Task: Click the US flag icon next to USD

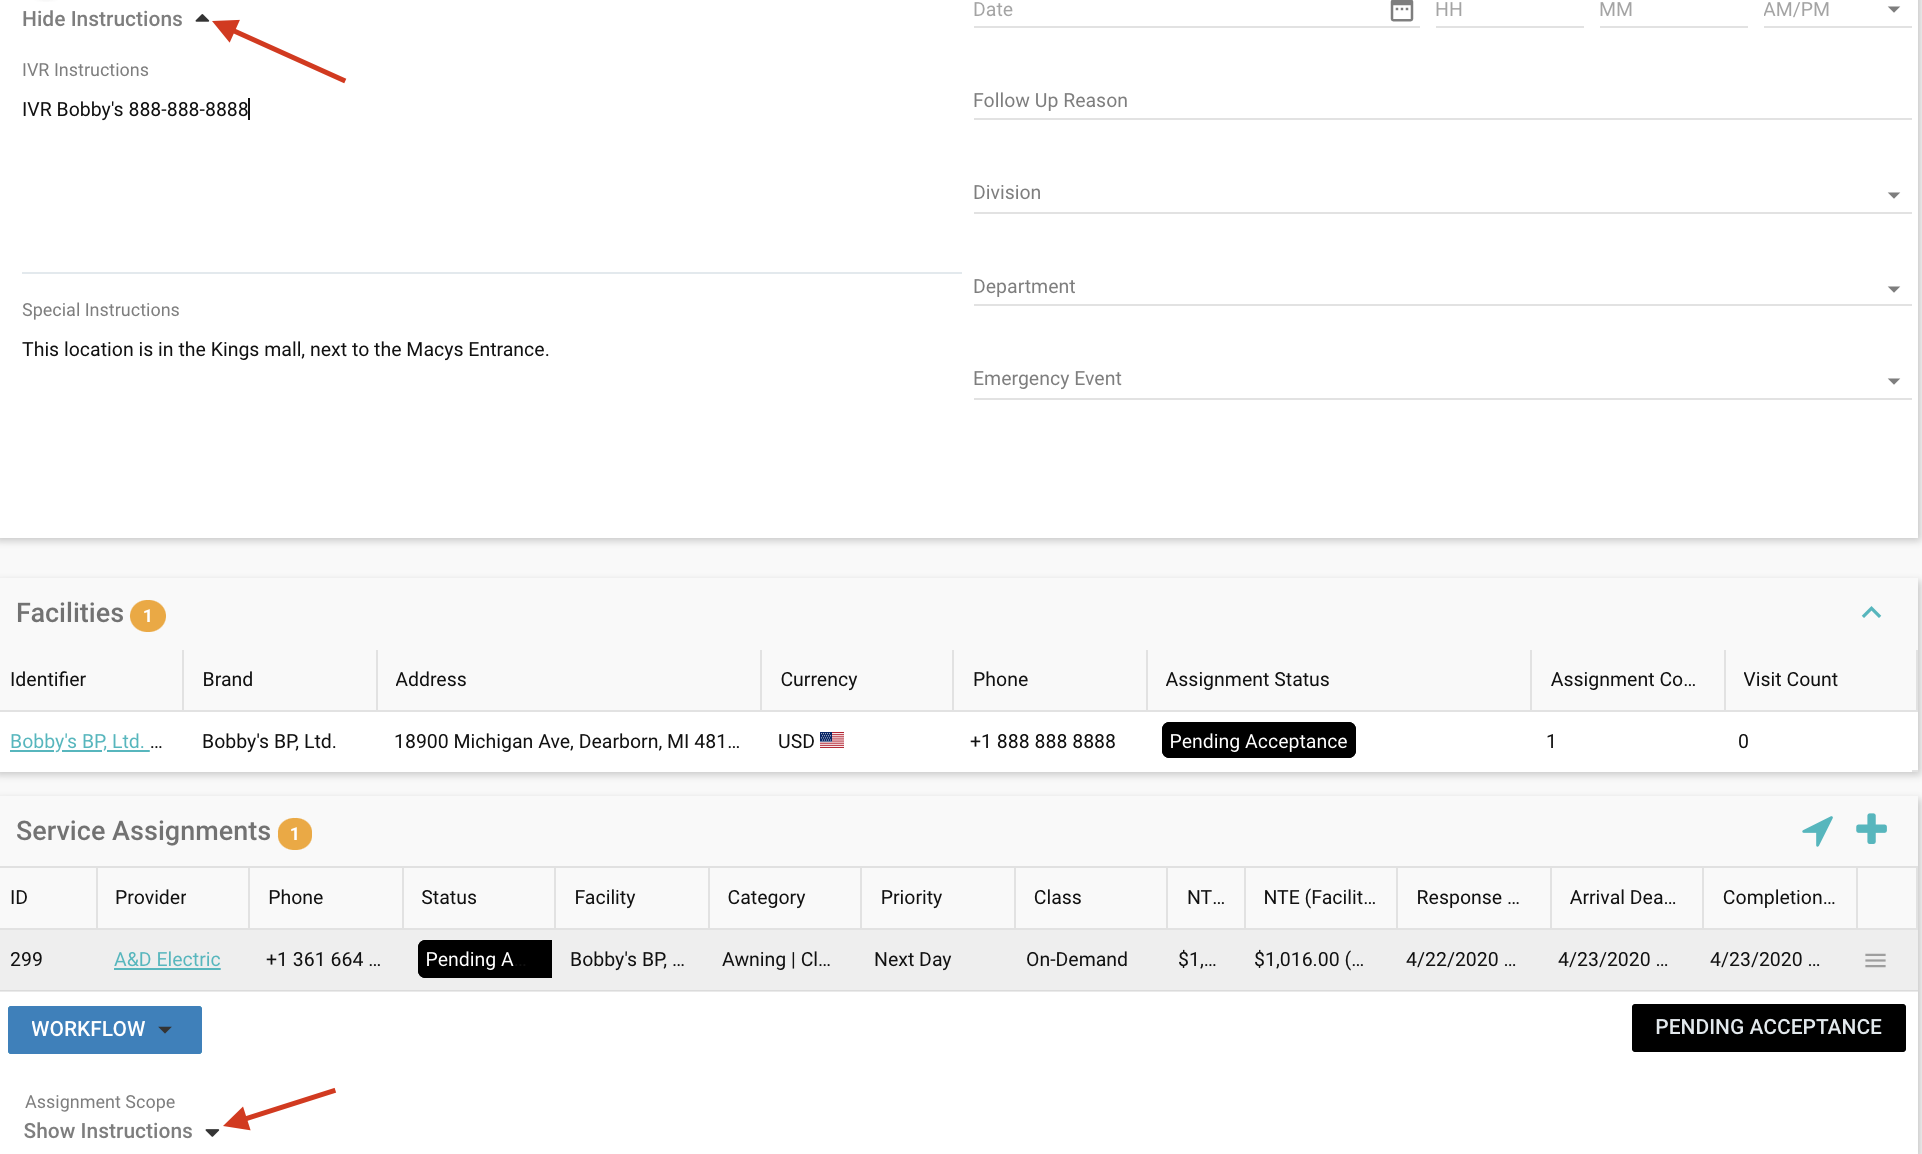Action: click(833, 741)
